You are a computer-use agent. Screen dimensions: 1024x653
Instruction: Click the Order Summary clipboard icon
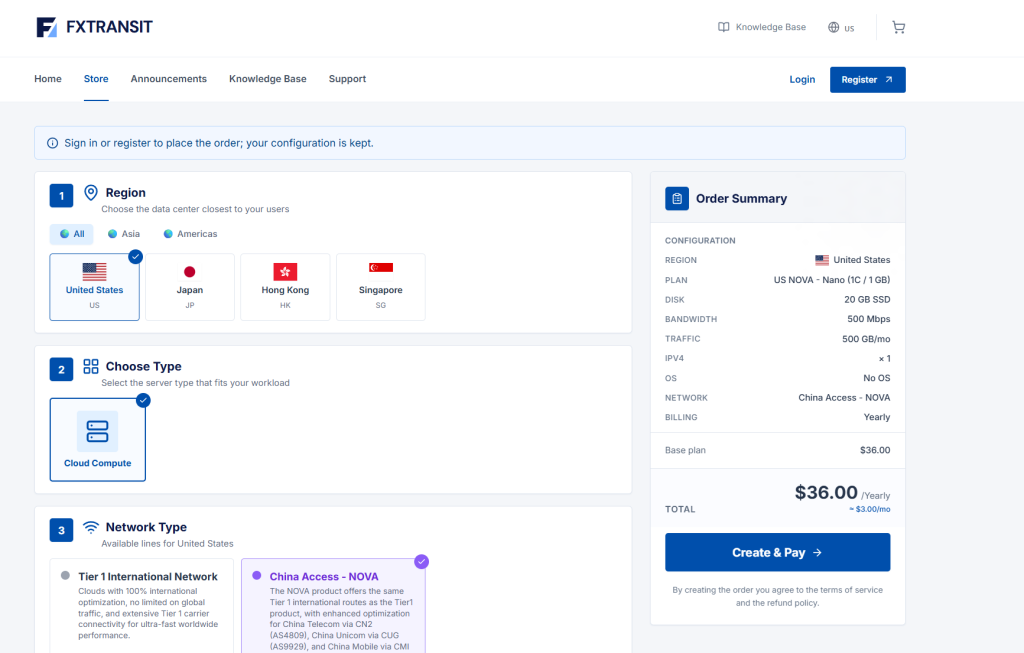click(x=677, y=199)
